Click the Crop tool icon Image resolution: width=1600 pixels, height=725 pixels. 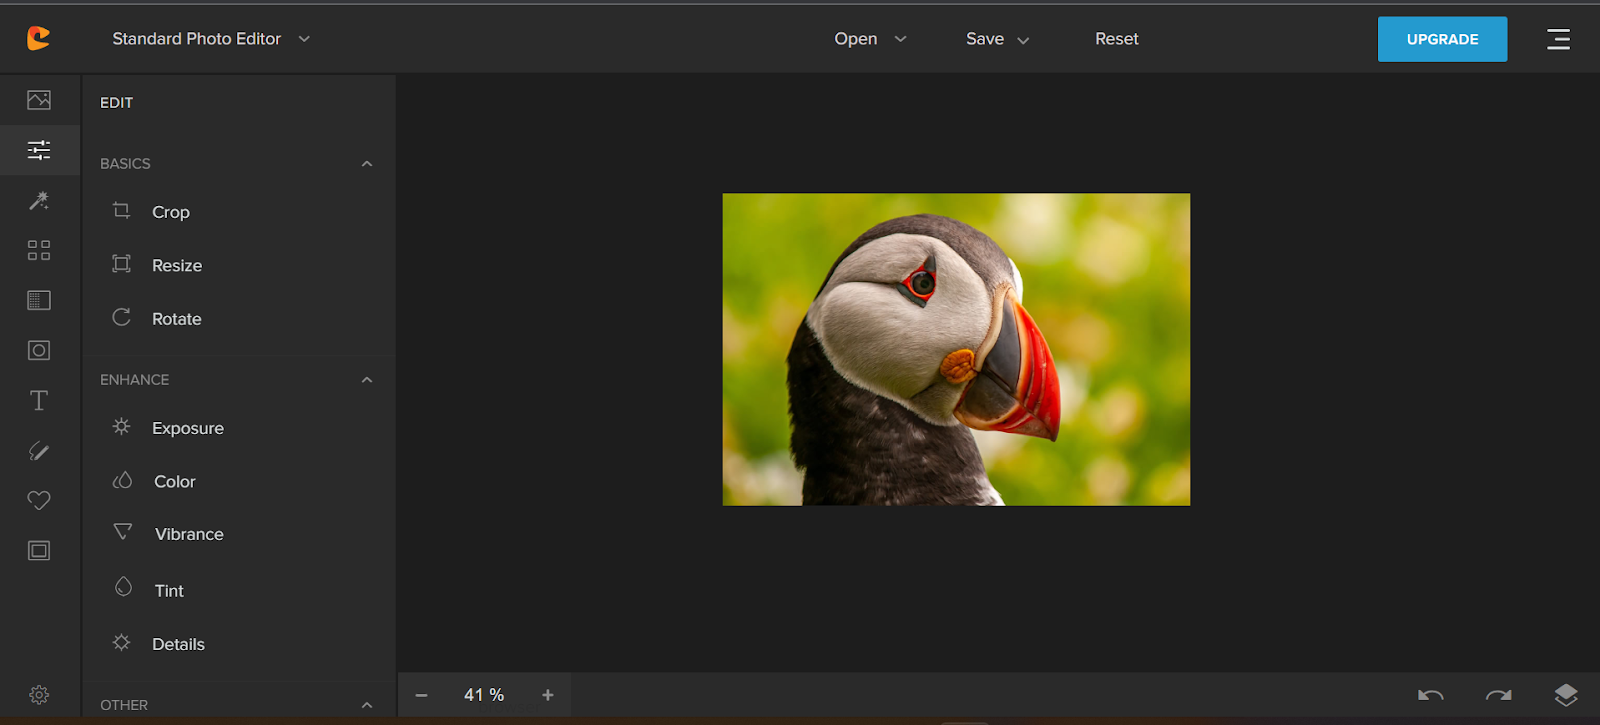click(121, 210)
